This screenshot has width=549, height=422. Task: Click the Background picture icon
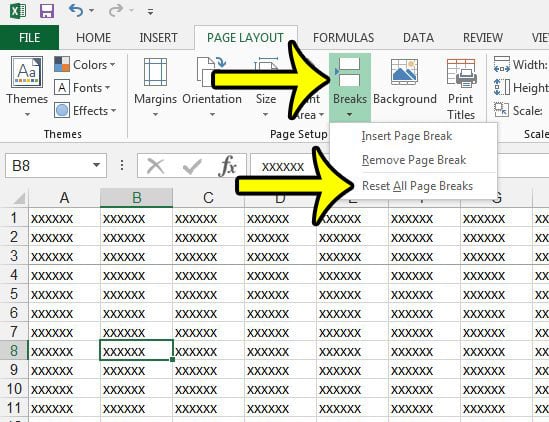click(404, 72)
